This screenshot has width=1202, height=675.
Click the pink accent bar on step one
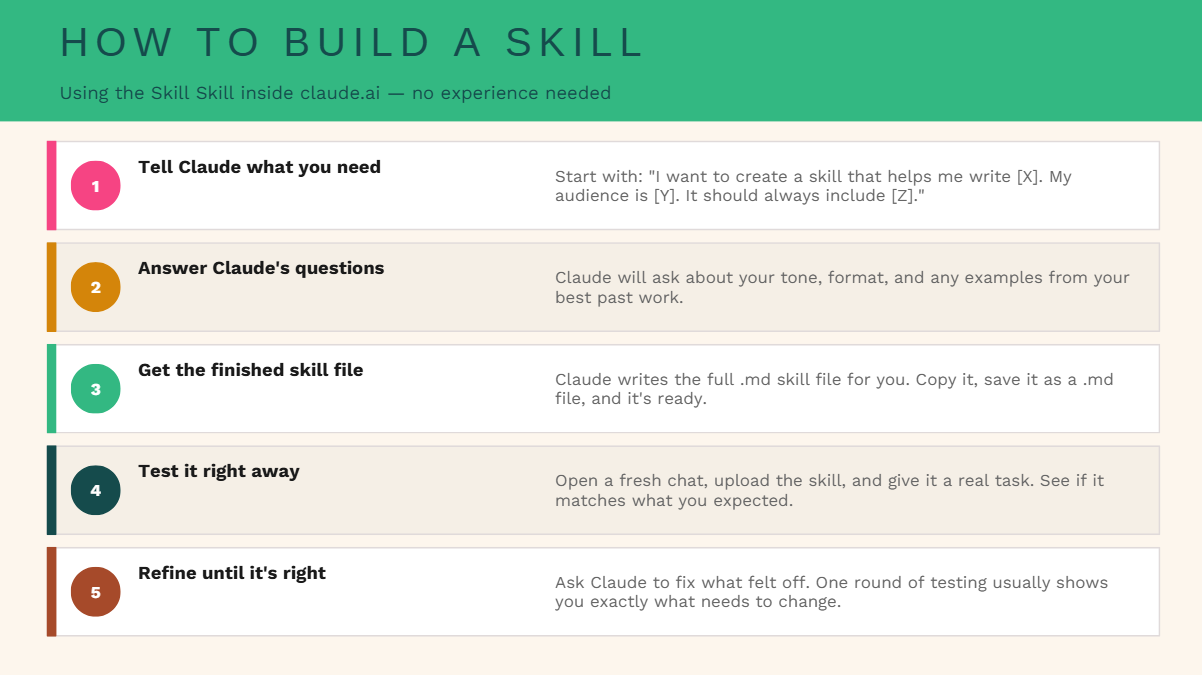point(51,186)
